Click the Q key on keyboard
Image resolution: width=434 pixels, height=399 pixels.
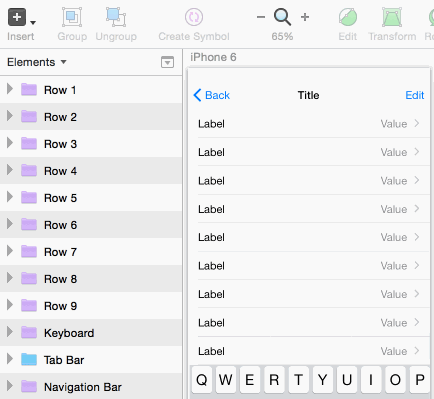(x=202, y=380)
